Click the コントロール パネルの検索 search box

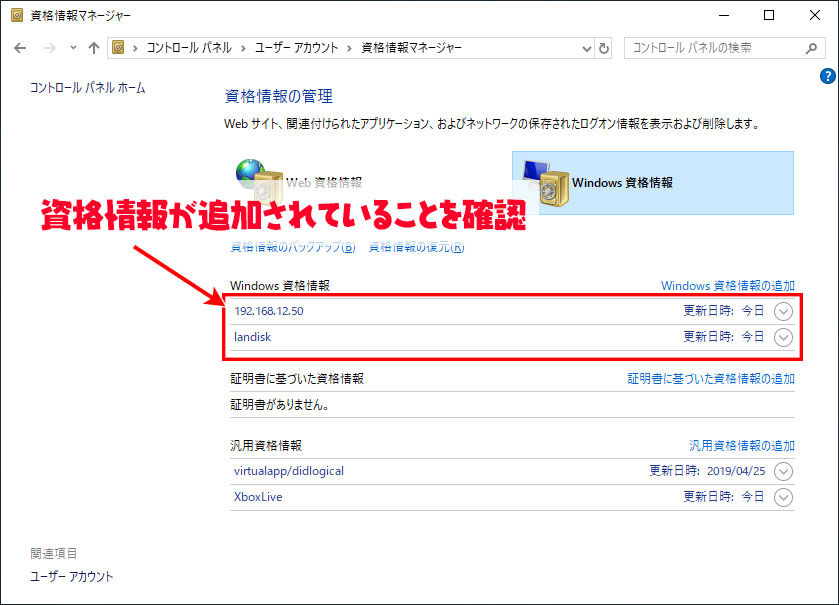point(724,48)
